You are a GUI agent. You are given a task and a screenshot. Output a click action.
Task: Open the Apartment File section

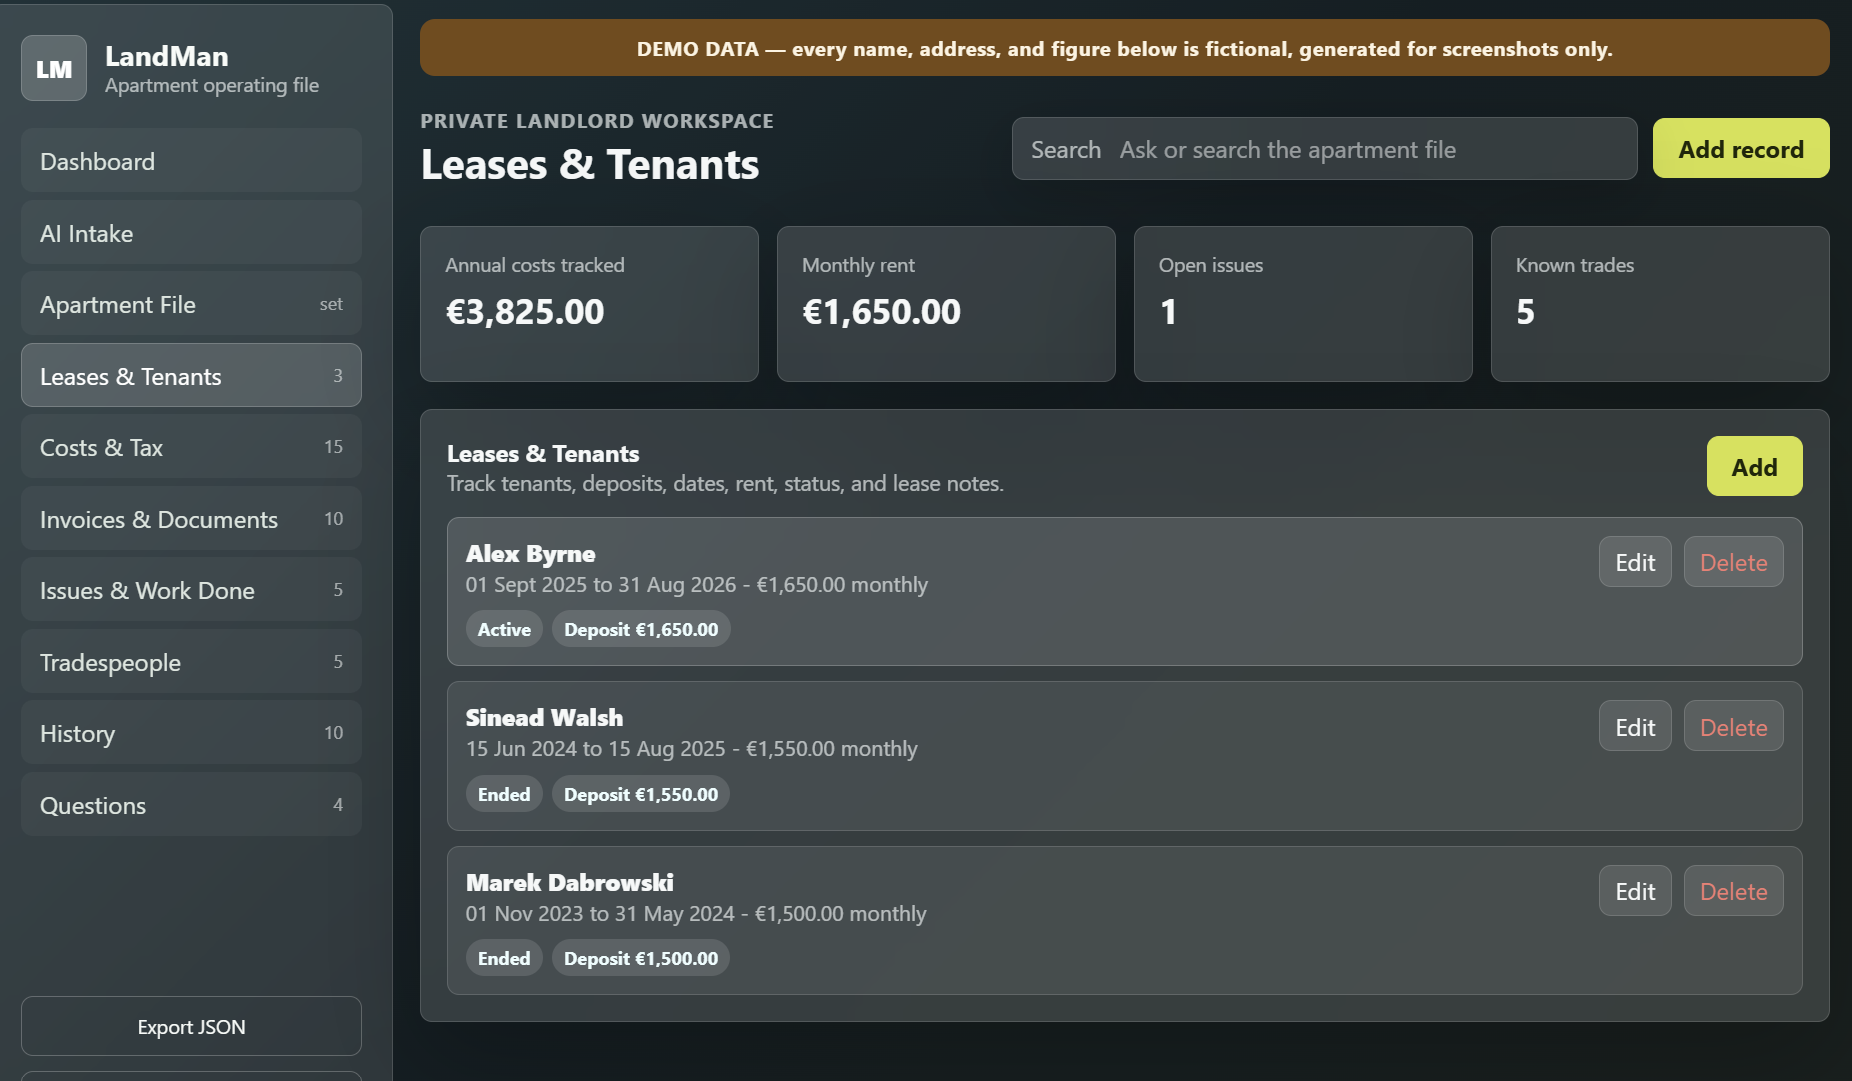coord(191,304)
